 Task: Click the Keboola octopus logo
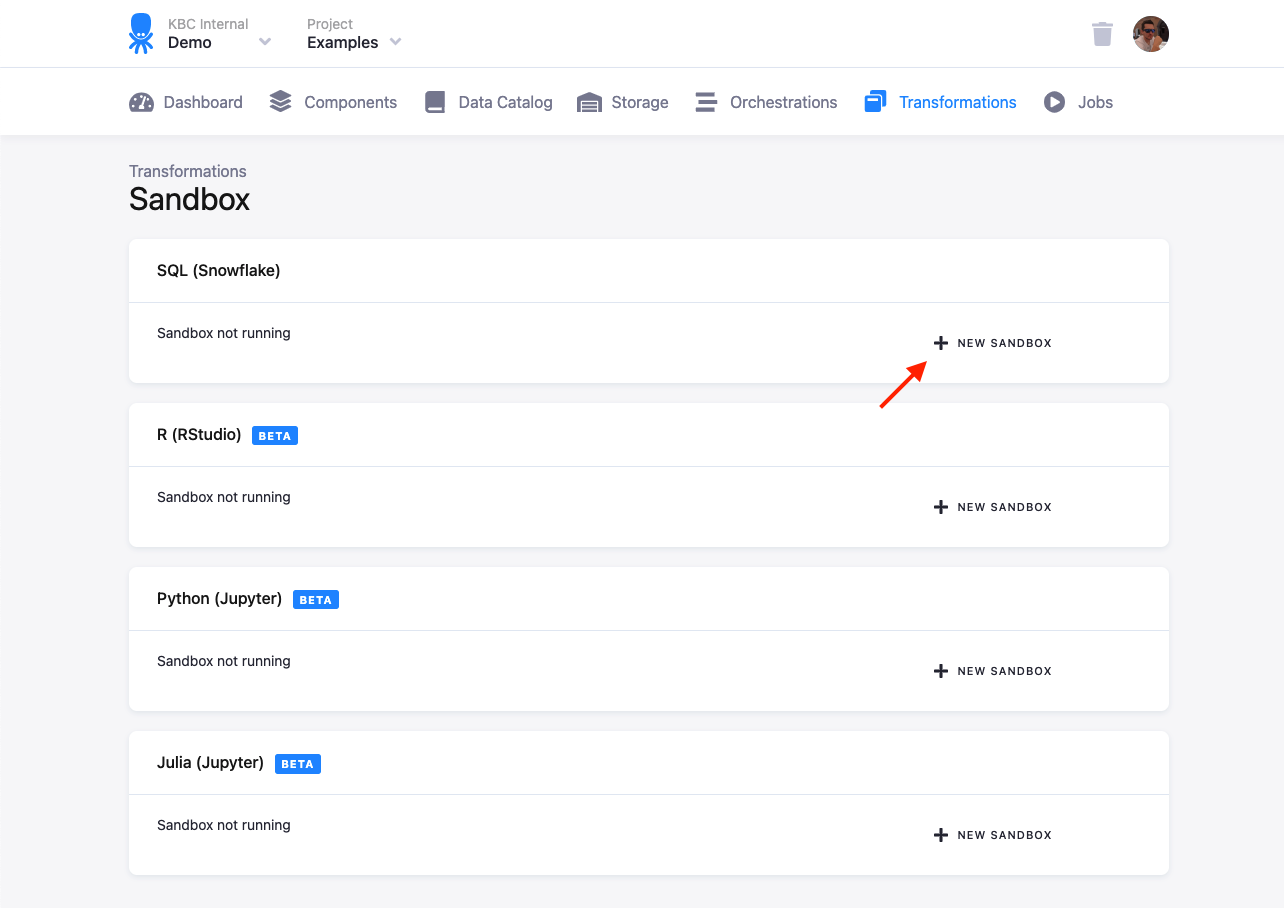coord(141,33)
